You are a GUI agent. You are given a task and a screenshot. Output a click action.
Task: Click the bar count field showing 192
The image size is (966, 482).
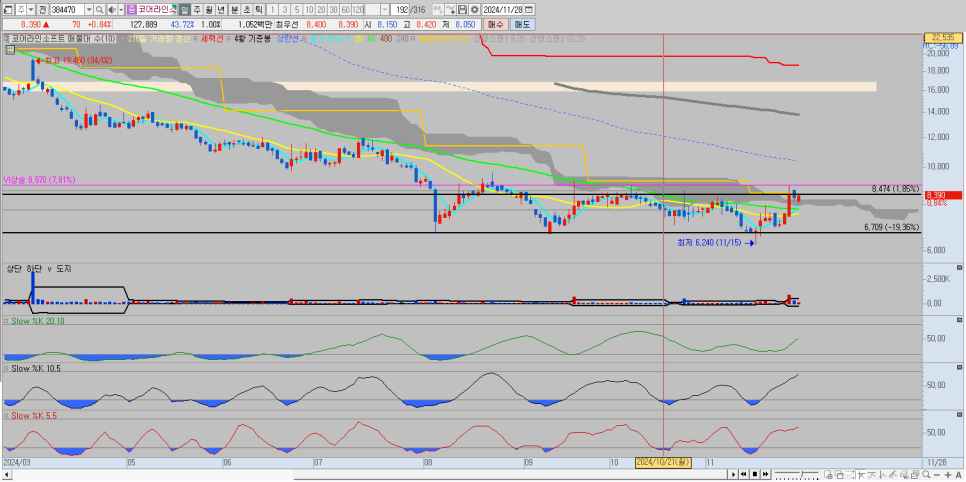400,10
